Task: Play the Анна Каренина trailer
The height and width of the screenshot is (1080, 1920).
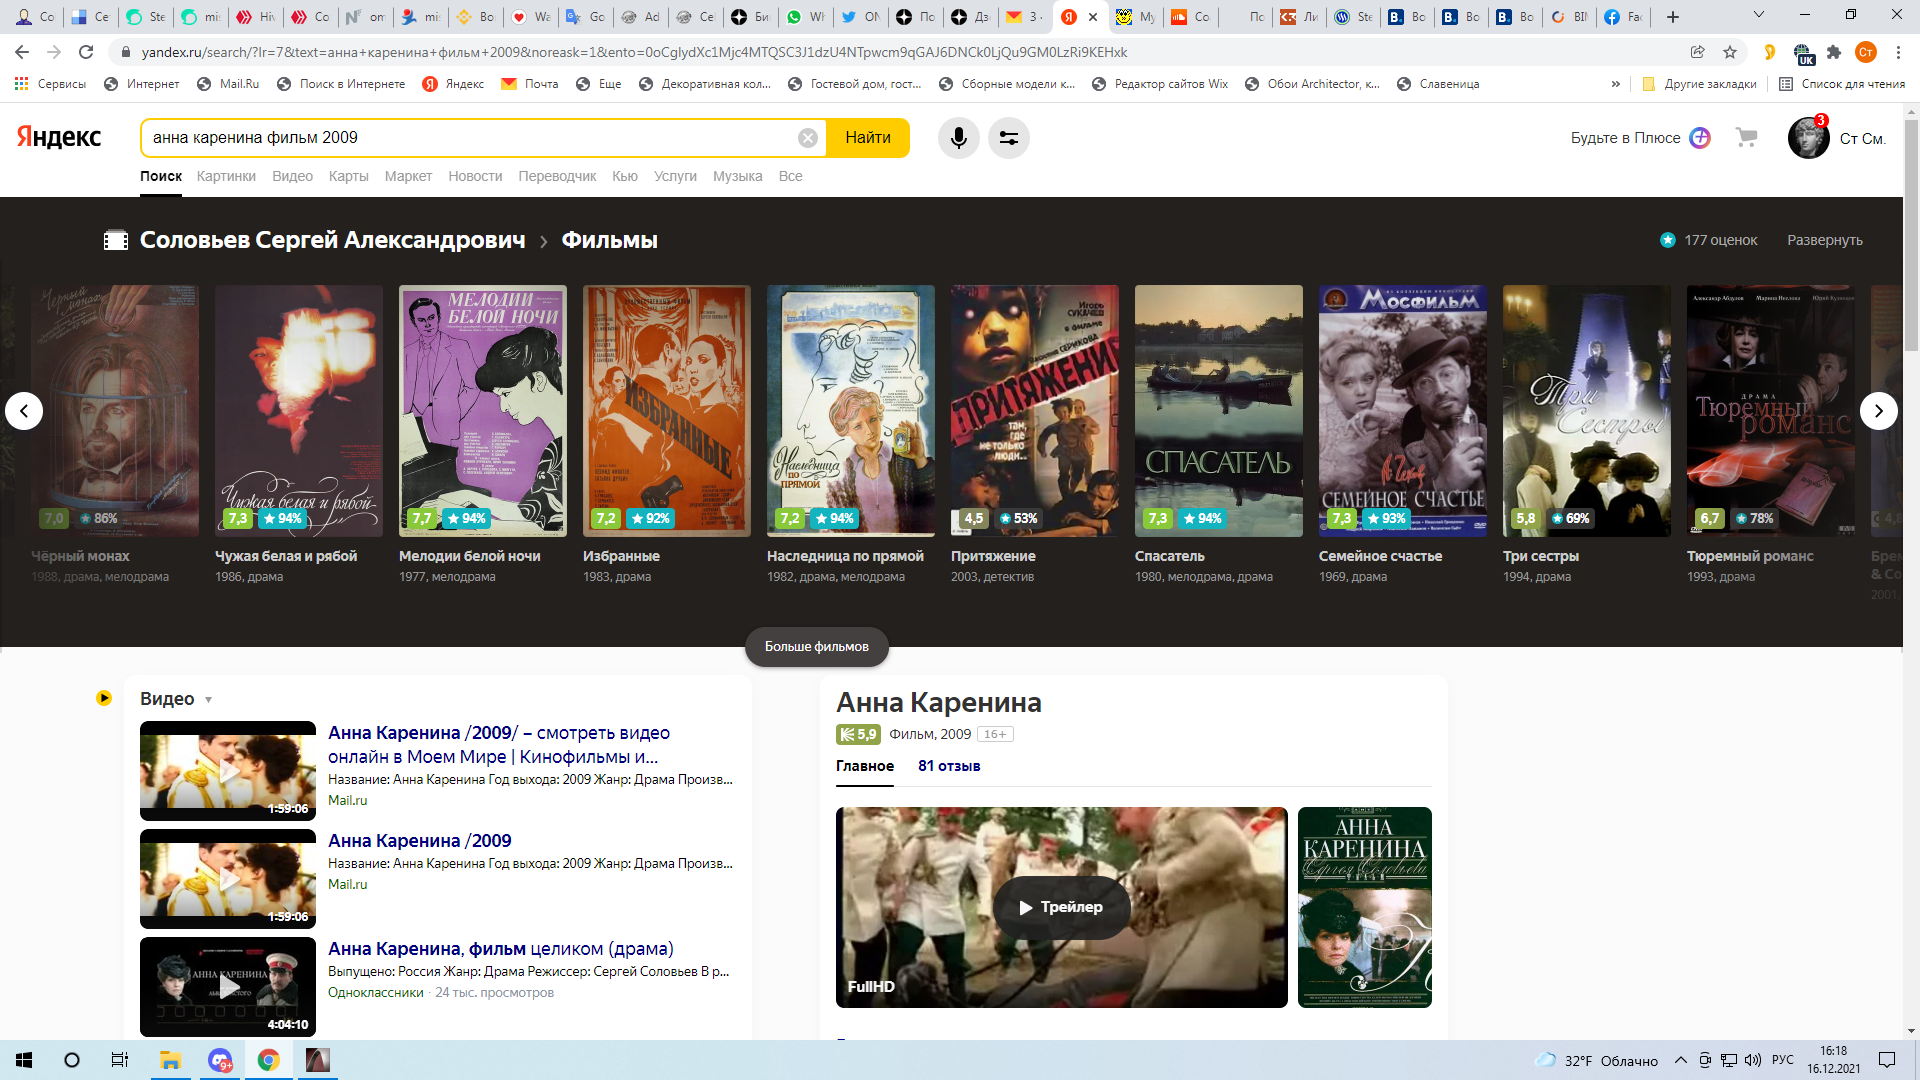Action: pyautogui.click(x=1061, y=907)
